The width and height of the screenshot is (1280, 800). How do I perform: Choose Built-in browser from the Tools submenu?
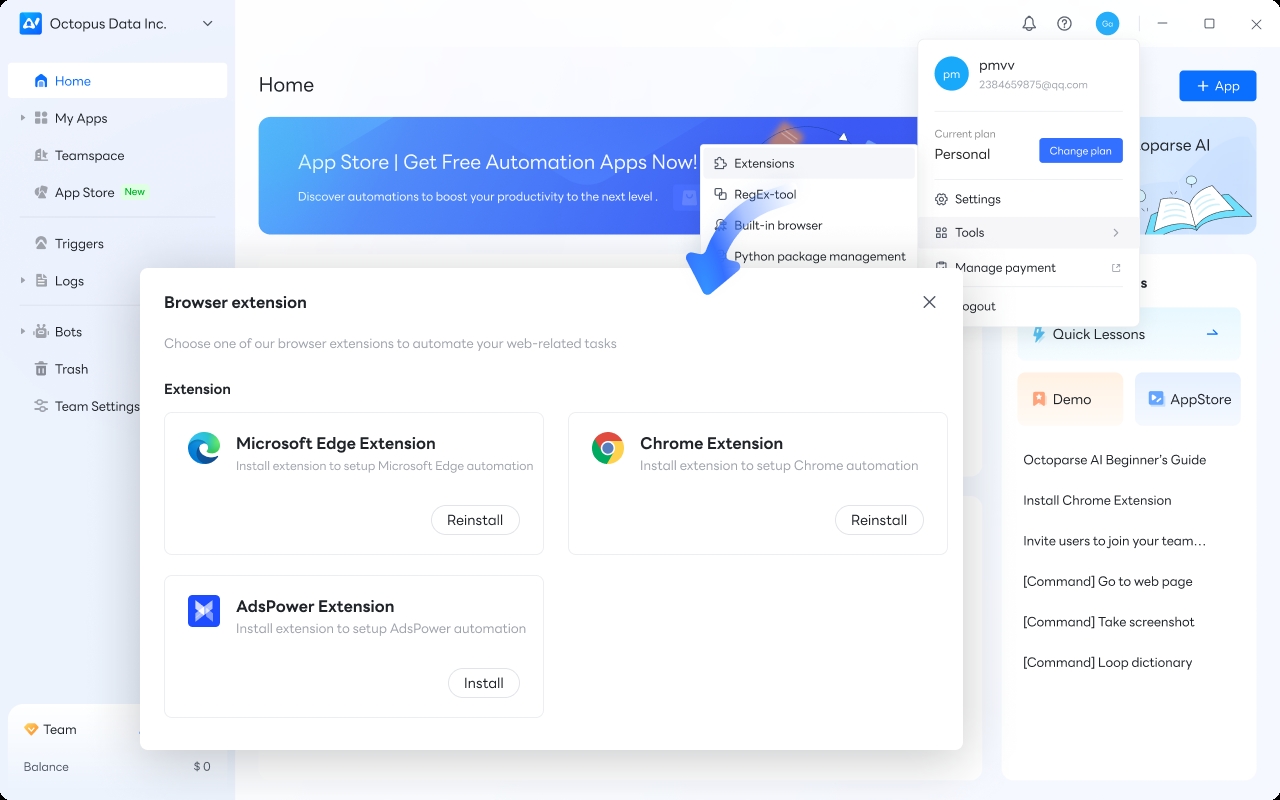pyautogui.click(x=809, y=225)
